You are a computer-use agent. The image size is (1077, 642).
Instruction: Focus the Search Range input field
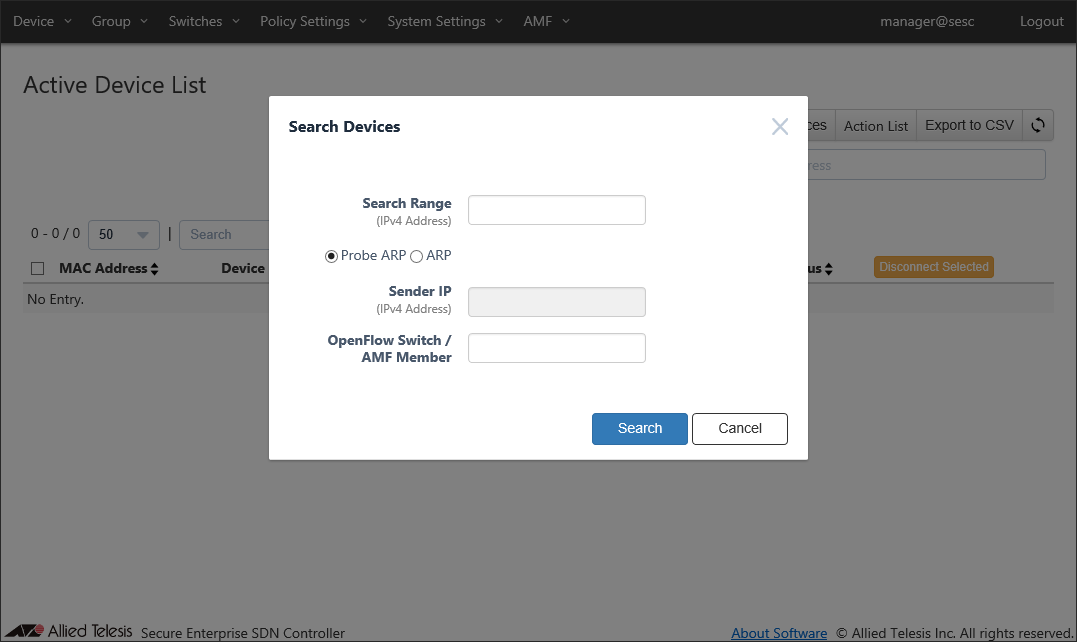(x=556, y=210)
